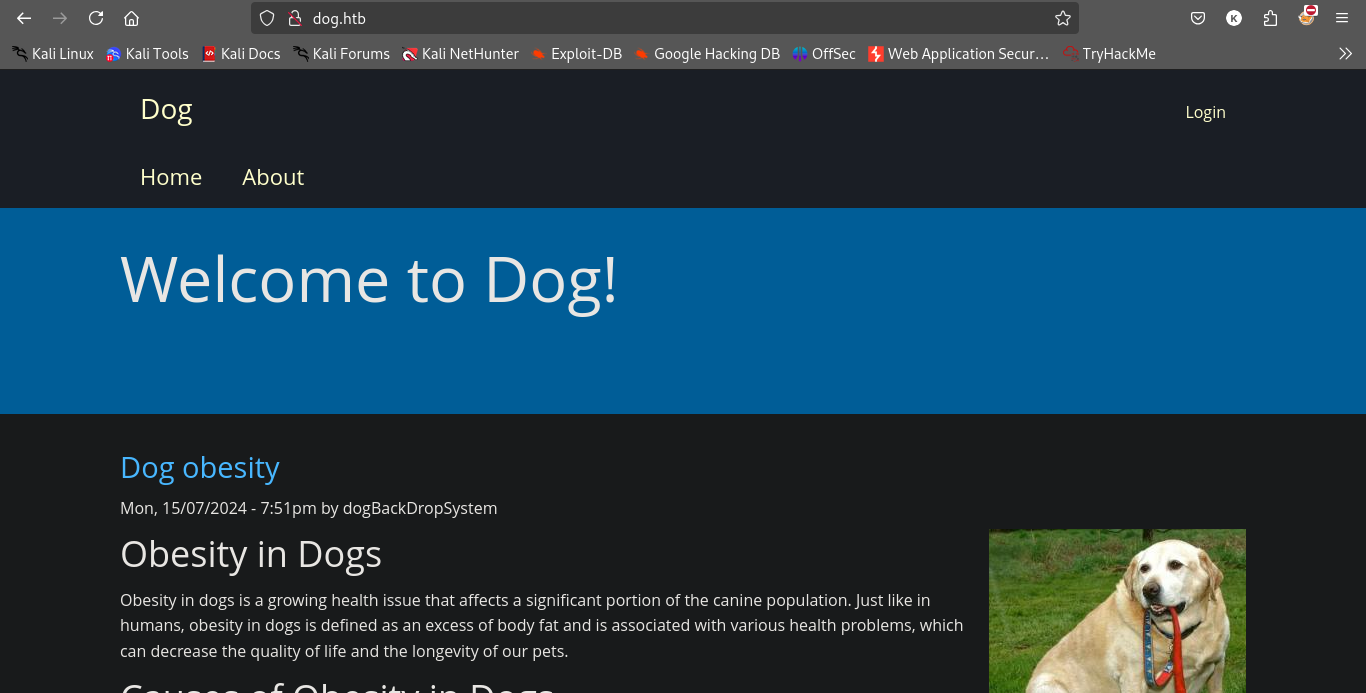Open the Dog obesity article title
This screenshot has width=1366, height=693.
tap(200, 467)
